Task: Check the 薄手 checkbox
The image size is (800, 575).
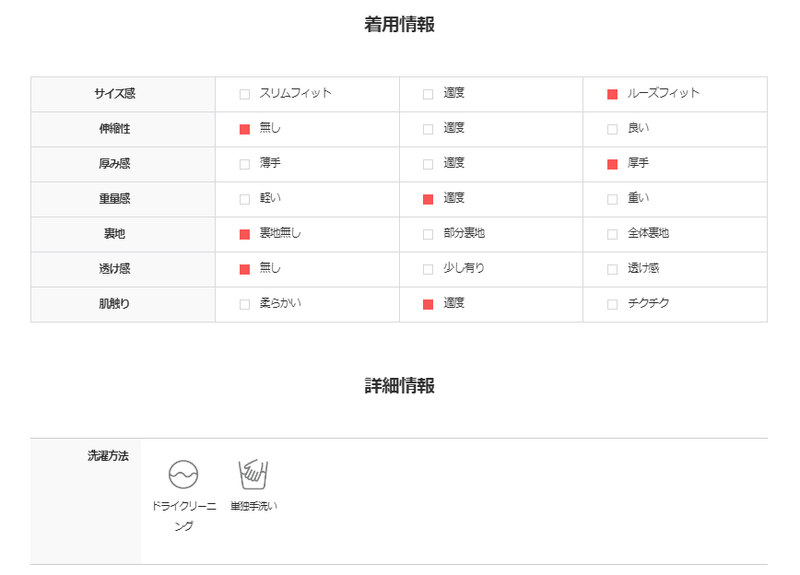Action: point(244,164)
